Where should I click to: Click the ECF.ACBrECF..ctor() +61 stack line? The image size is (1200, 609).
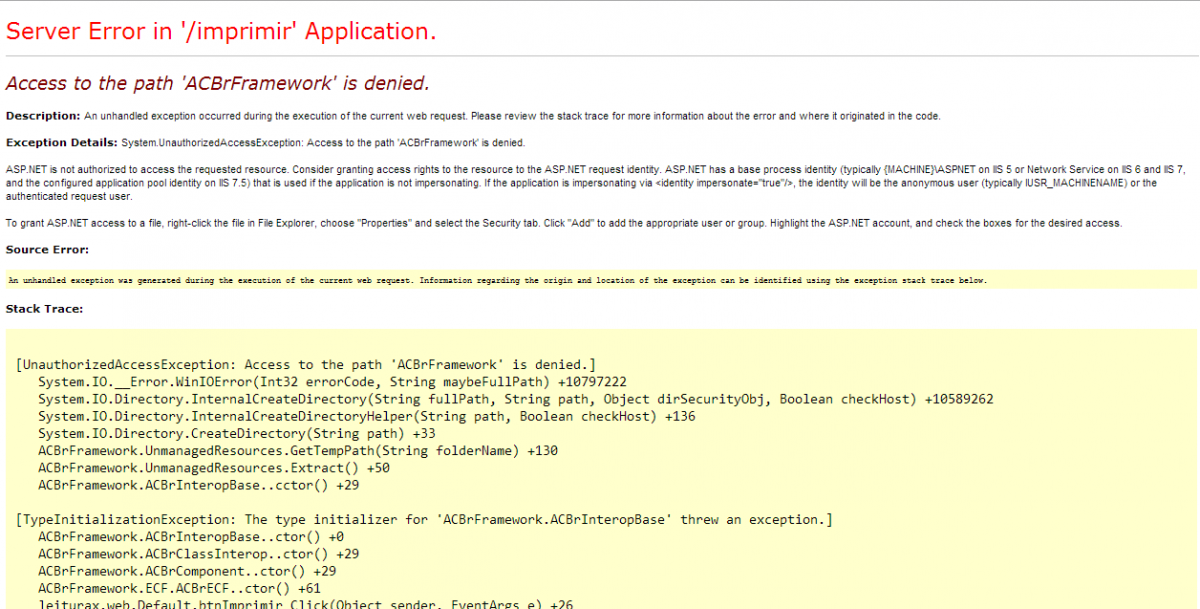[180, 588]
